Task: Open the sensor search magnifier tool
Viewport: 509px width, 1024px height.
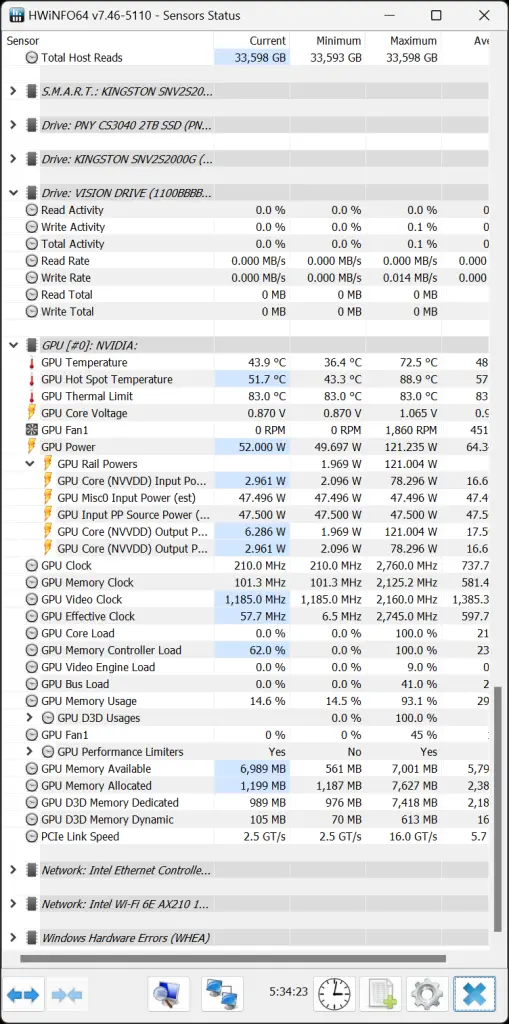Action: 169,995
